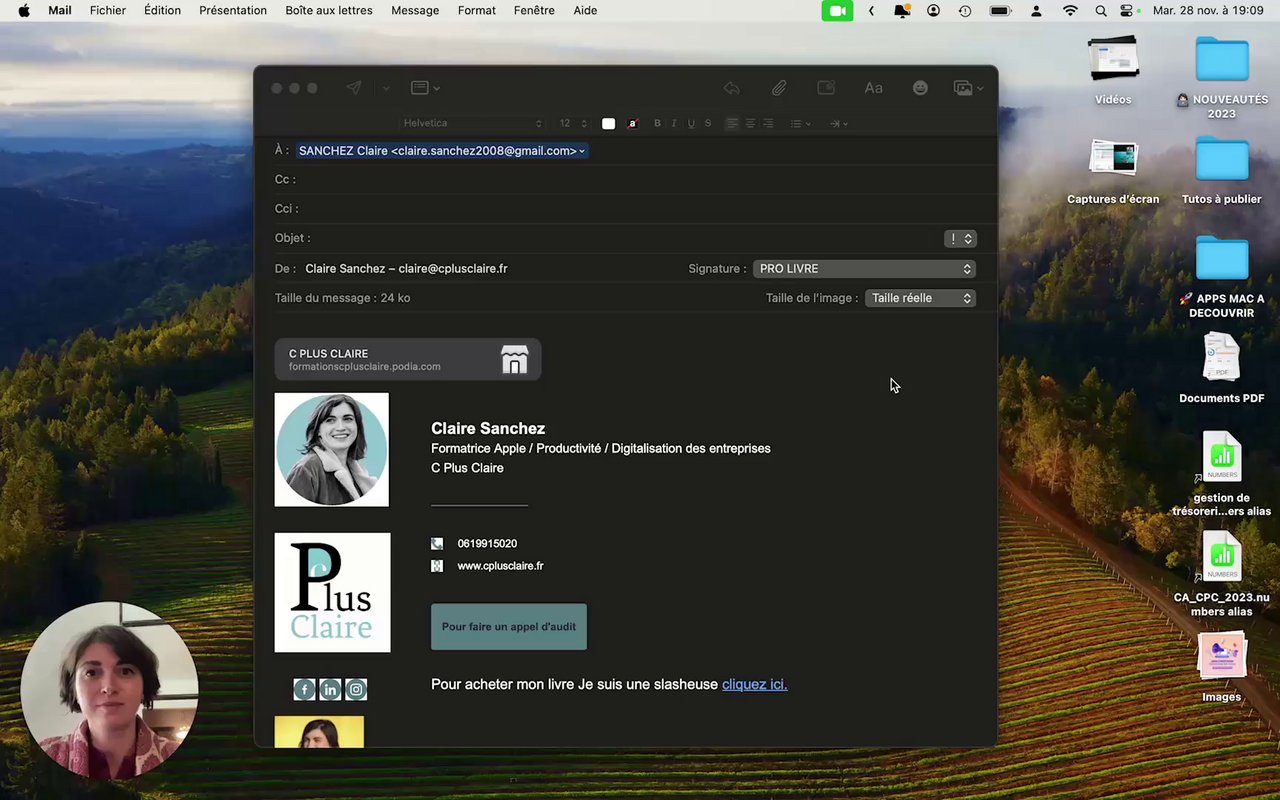The height and width of the screenshot is (800, 1280).
Task: Open the white text color swatch
Action: coord(608,124)
